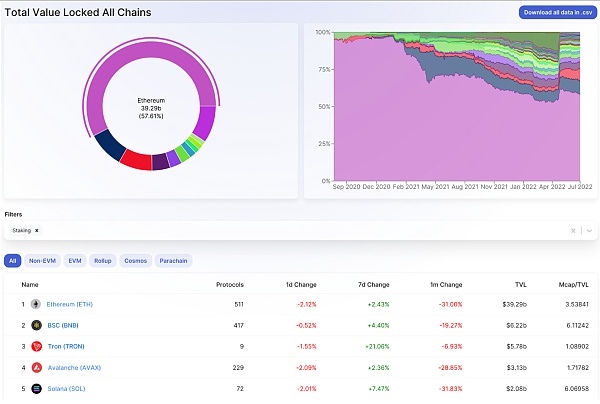
Task: Remove the Staking filter tag
Action: [x=37, y=230]
